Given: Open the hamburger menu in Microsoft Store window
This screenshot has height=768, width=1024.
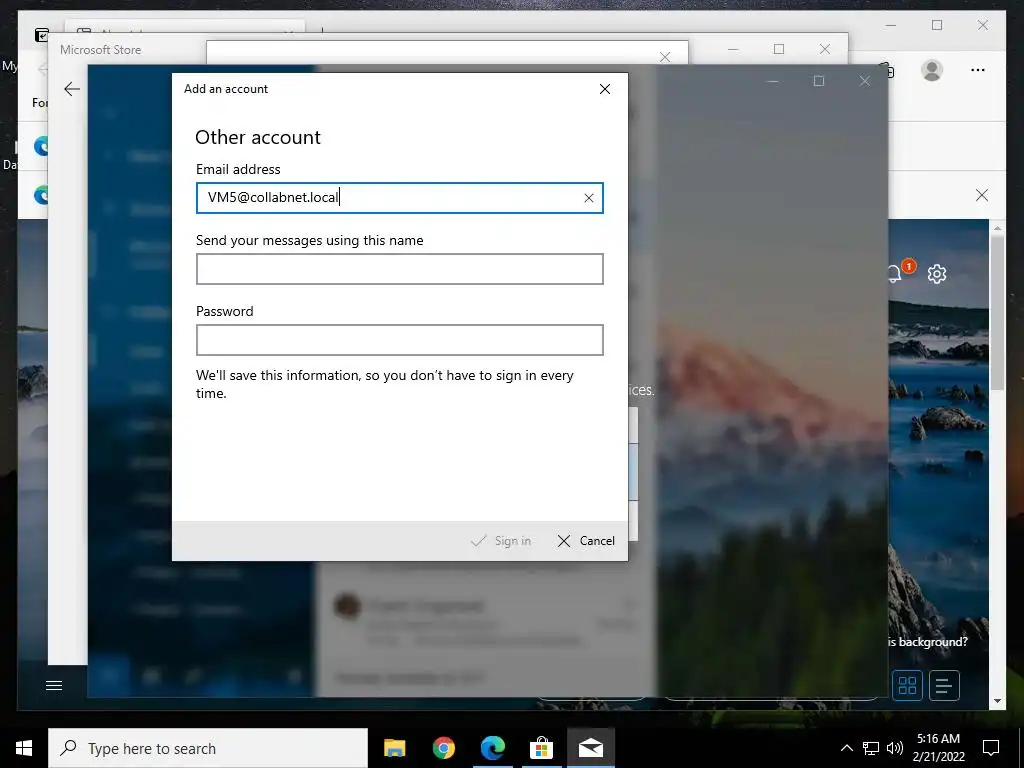Looking at the screenshot, I should coord(54,685).
